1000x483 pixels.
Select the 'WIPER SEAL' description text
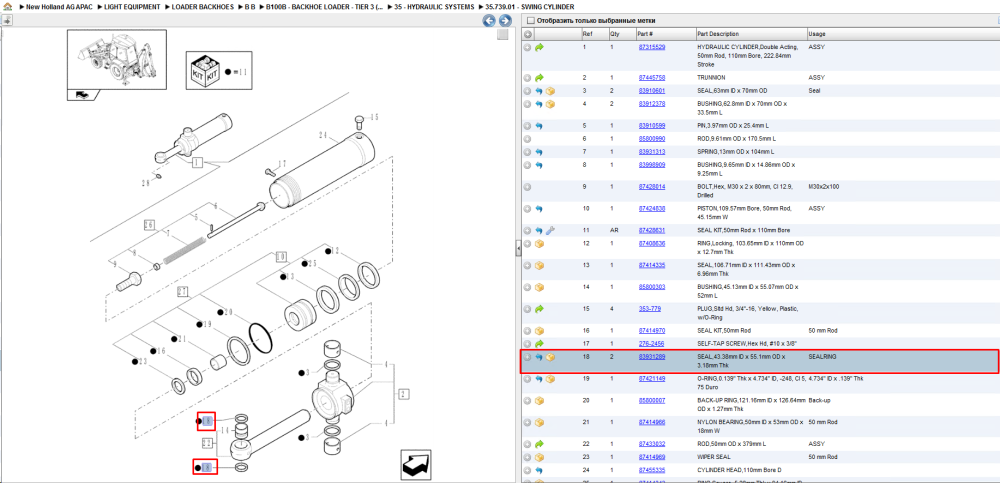712,457
